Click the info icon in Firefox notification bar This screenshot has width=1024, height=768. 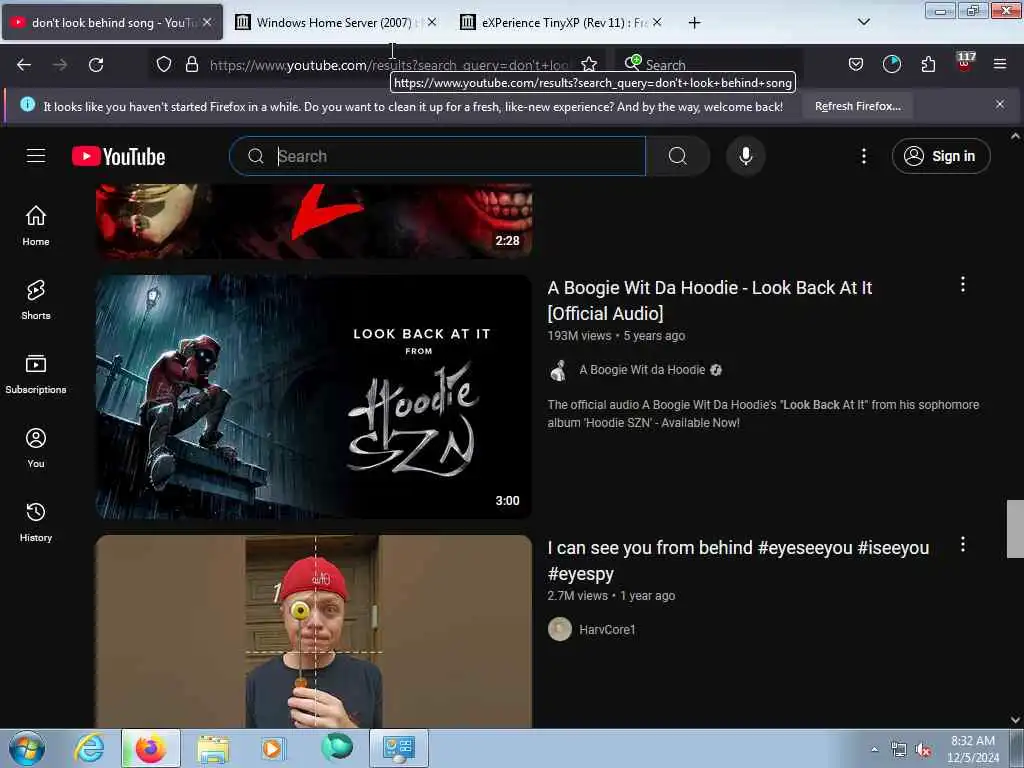click(27, 104)
